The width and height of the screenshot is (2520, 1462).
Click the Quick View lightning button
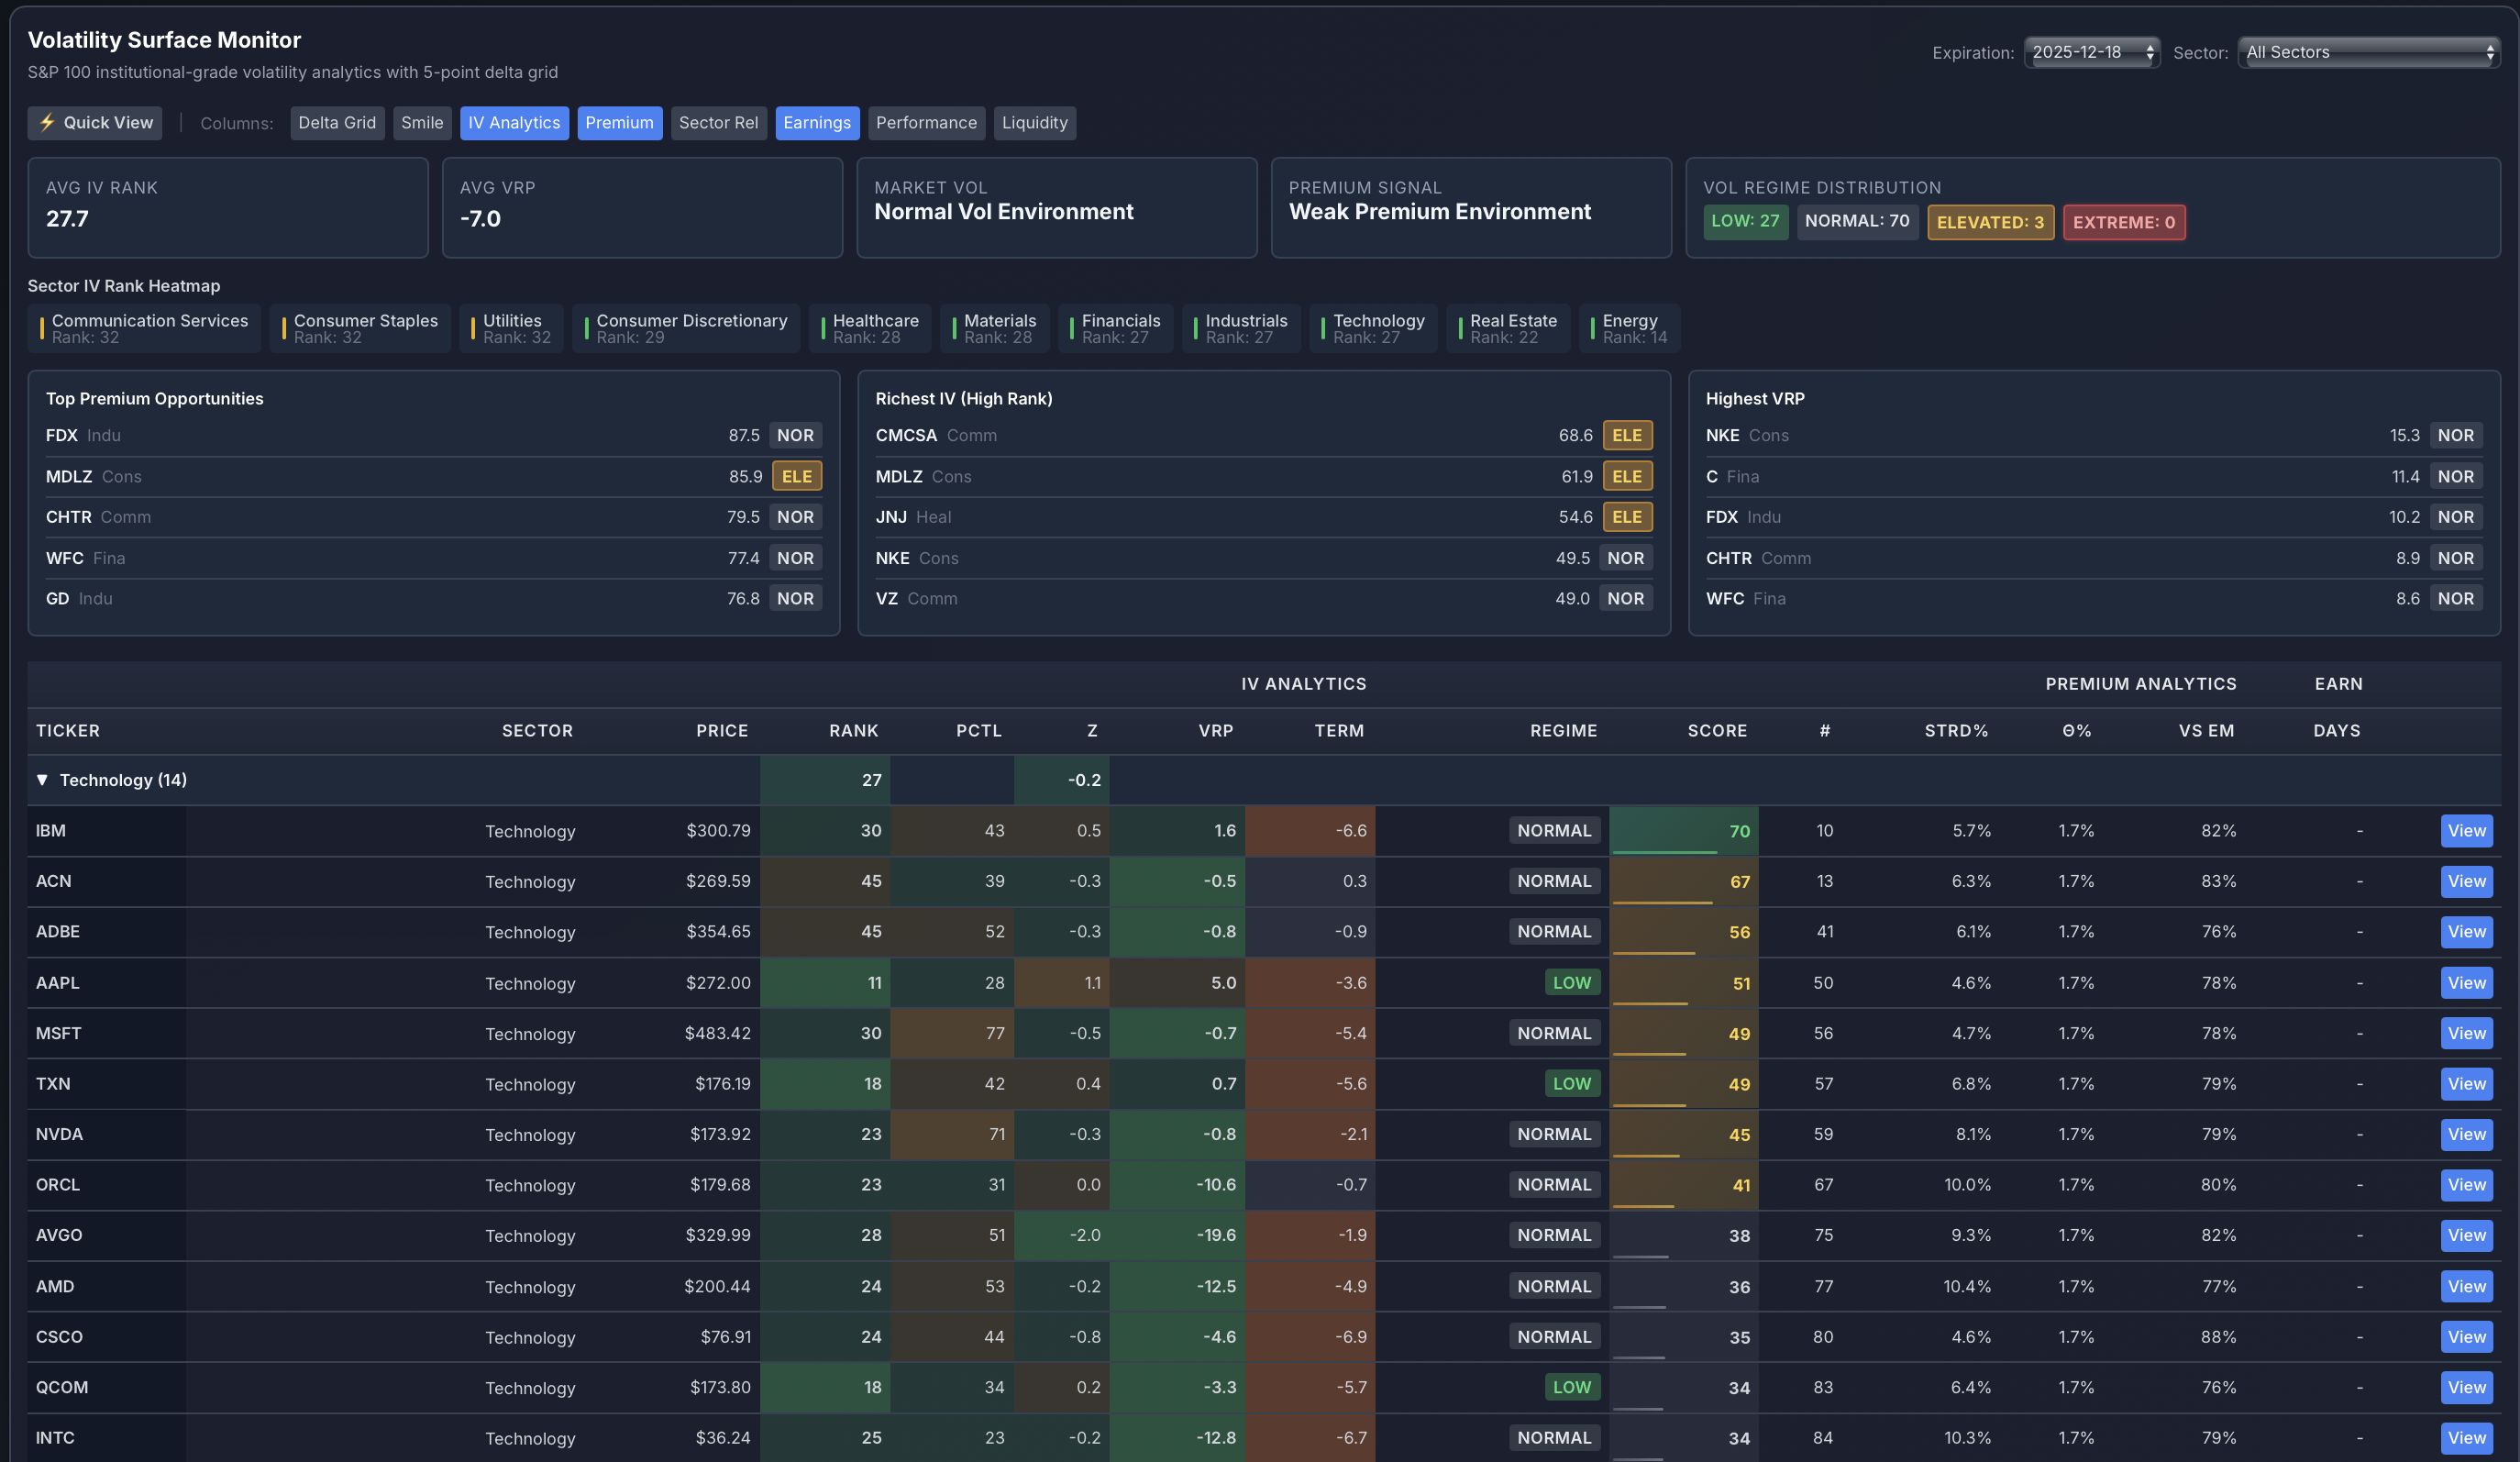pyautogui.click(x=94, y=122)
